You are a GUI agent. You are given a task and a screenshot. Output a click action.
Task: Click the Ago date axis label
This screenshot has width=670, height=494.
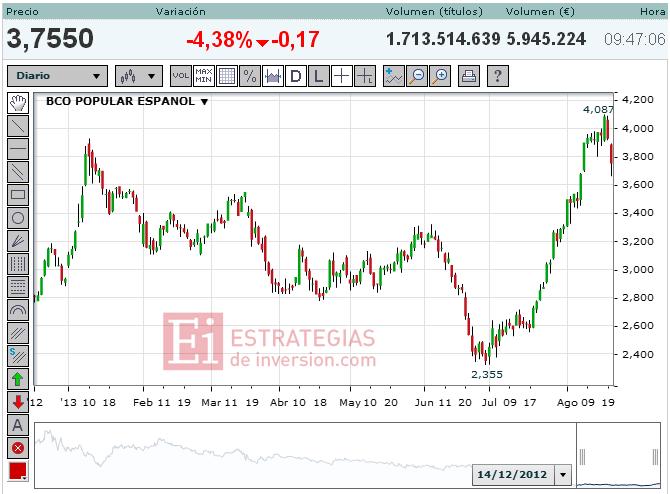567,403
